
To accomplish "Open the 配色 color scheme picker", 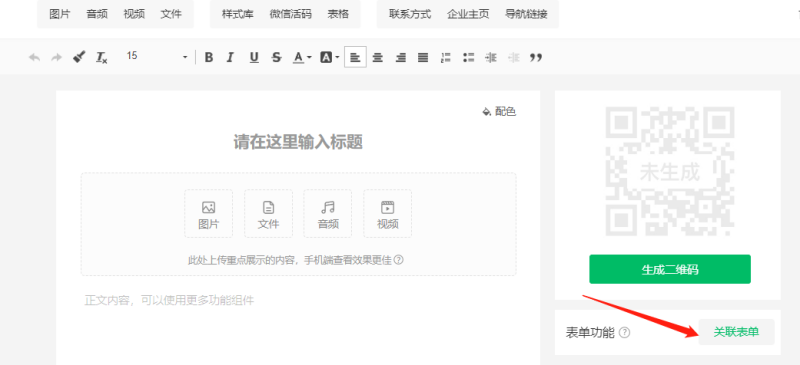I will [499, 111].
